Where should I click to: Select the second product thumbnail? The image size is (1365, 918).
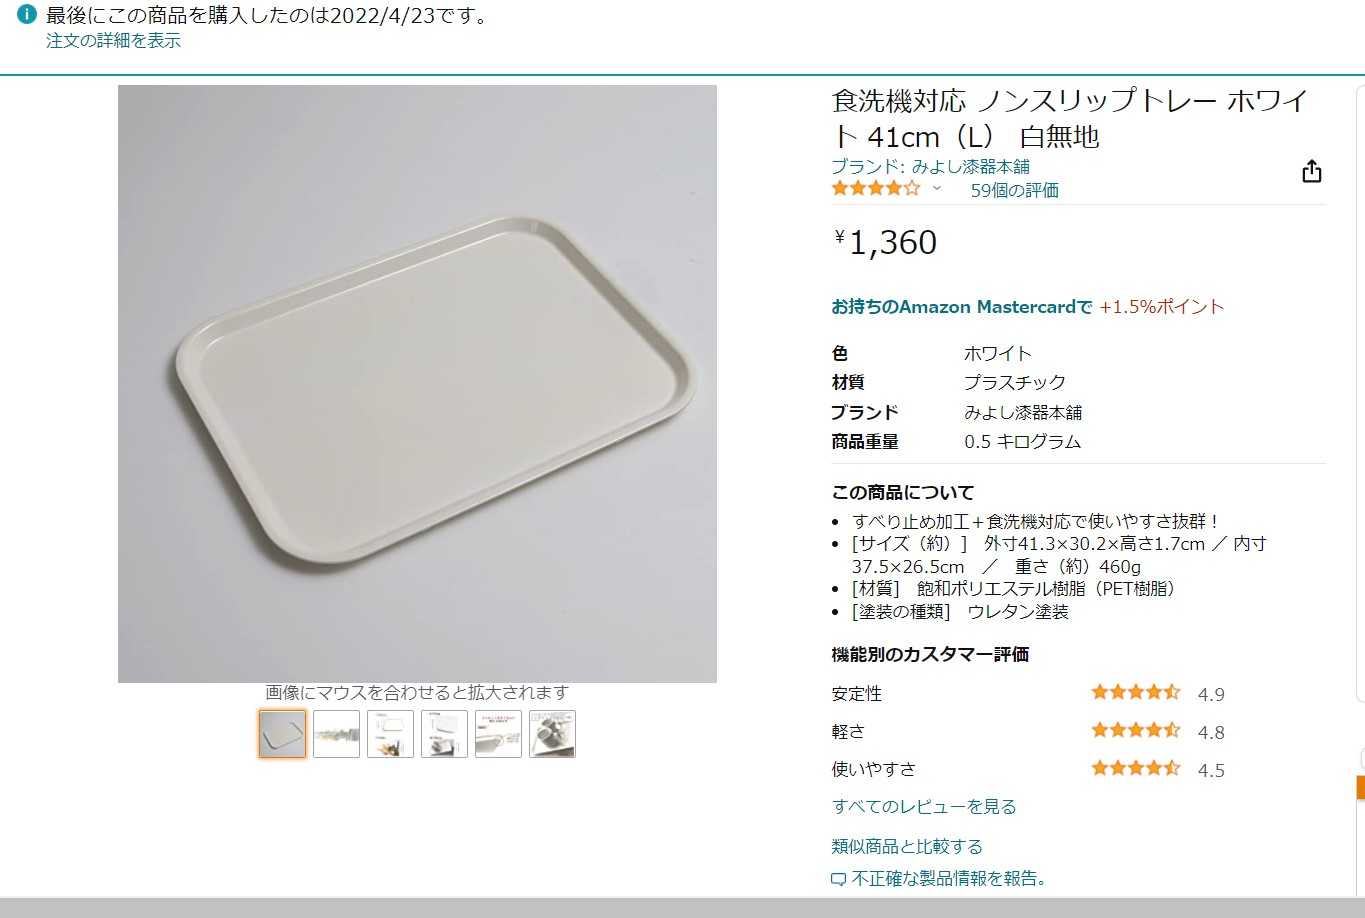point(336,734)
